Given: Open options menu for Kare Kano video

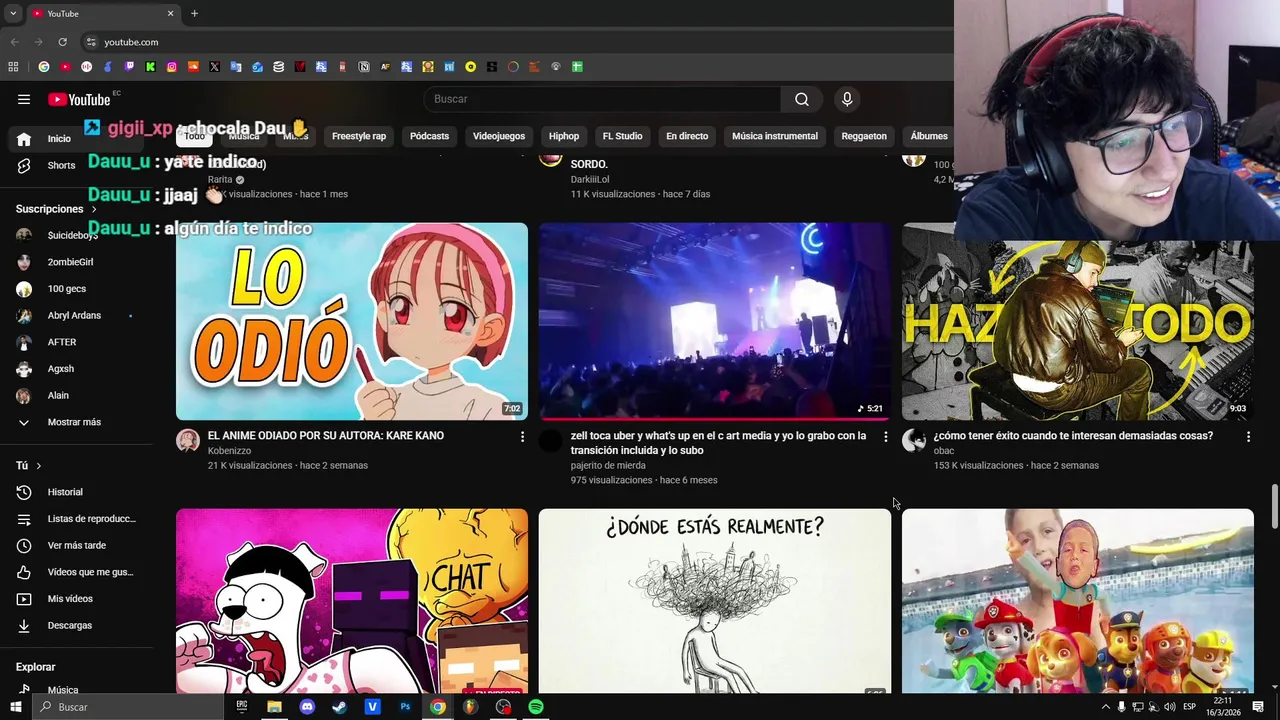Looking at the screenshot, I should [522, 437].
